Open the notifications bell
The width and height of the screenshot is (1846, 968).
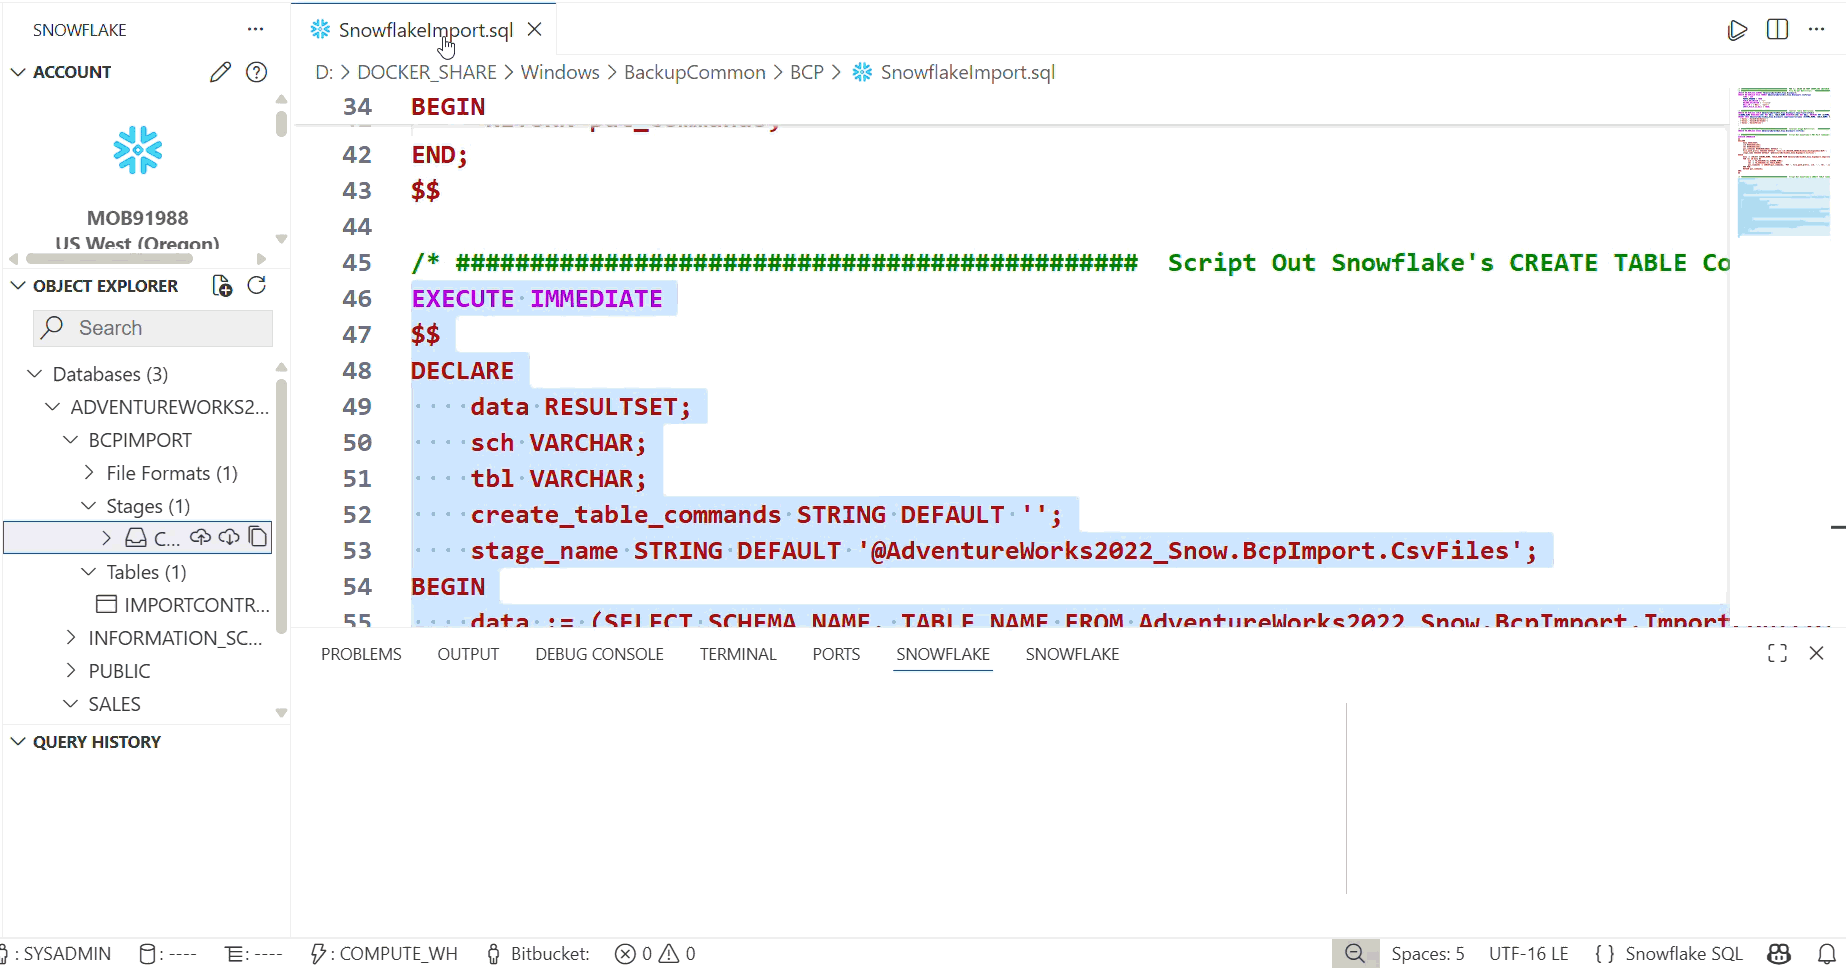point(1827,954)
